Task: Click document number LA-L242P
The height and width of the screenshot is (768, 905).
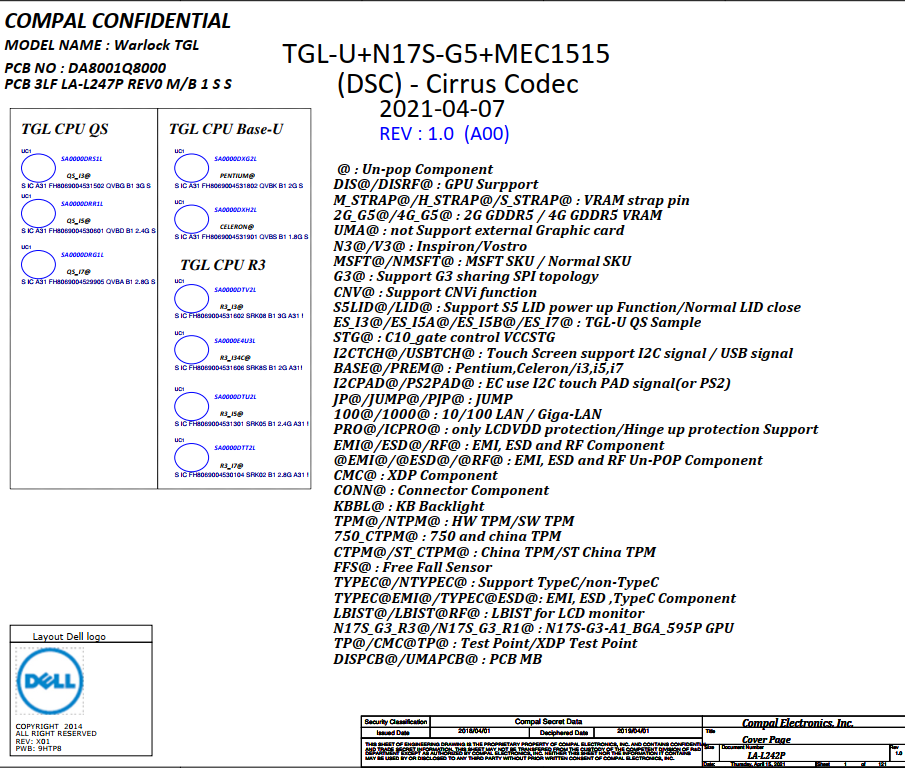Action: coord(766,755)
